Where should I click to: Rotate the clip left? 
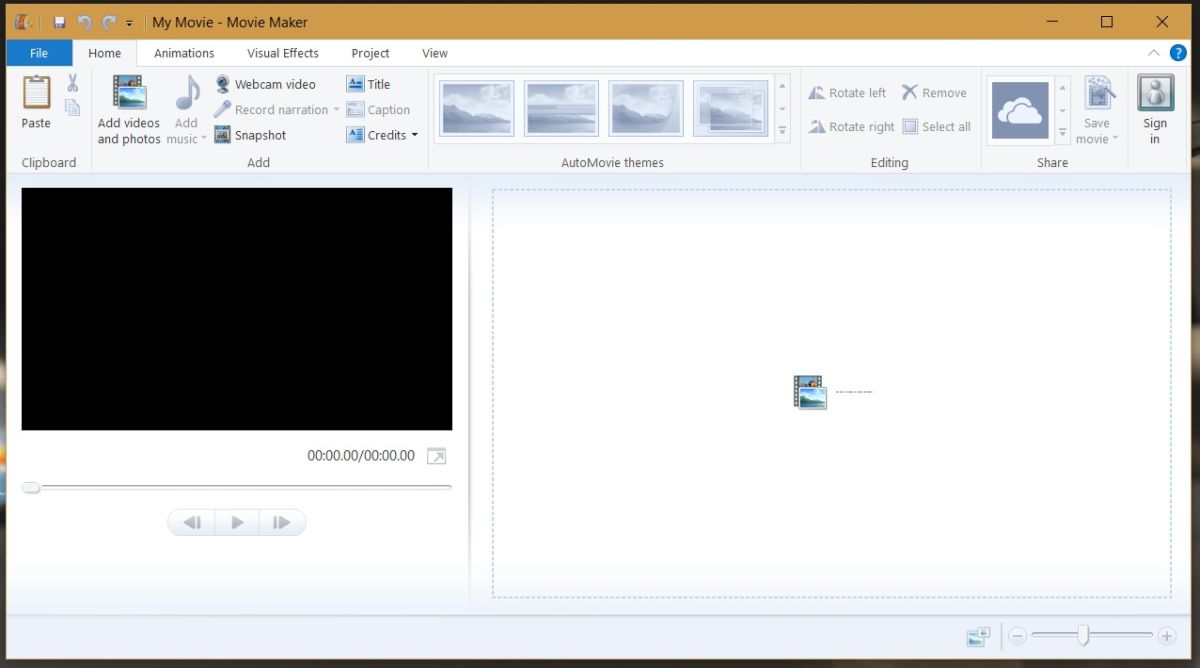tap(846, 92)
